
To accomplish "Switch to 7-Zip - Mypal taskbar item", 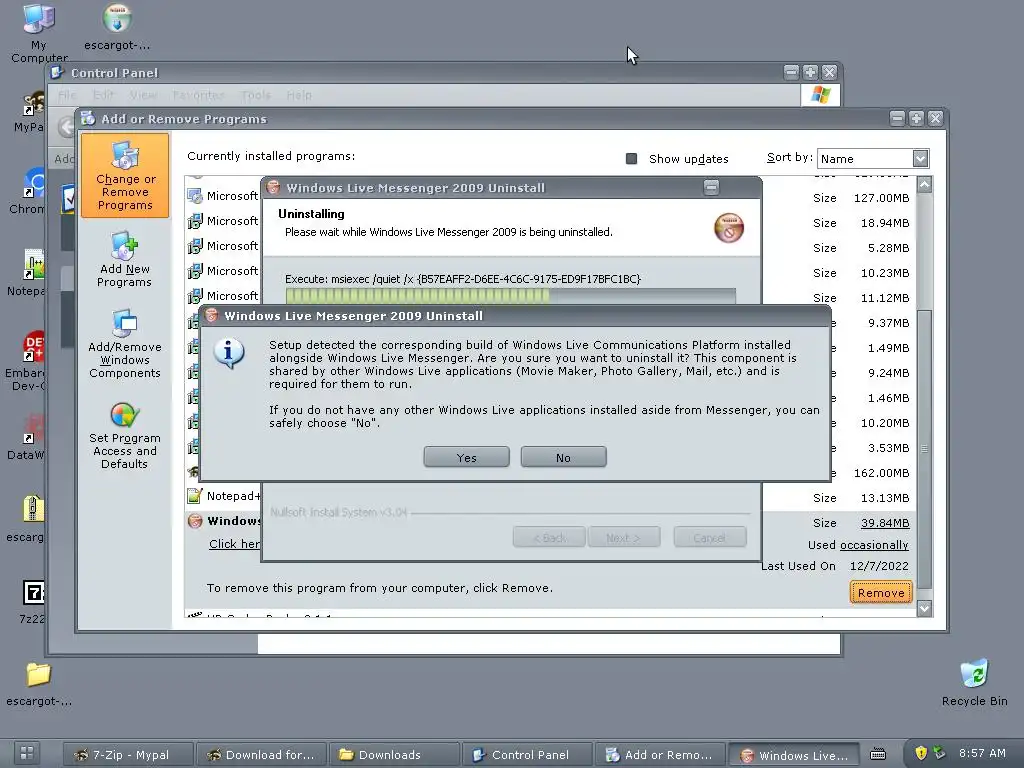I will pyautogui.click(x=129, y=754).
